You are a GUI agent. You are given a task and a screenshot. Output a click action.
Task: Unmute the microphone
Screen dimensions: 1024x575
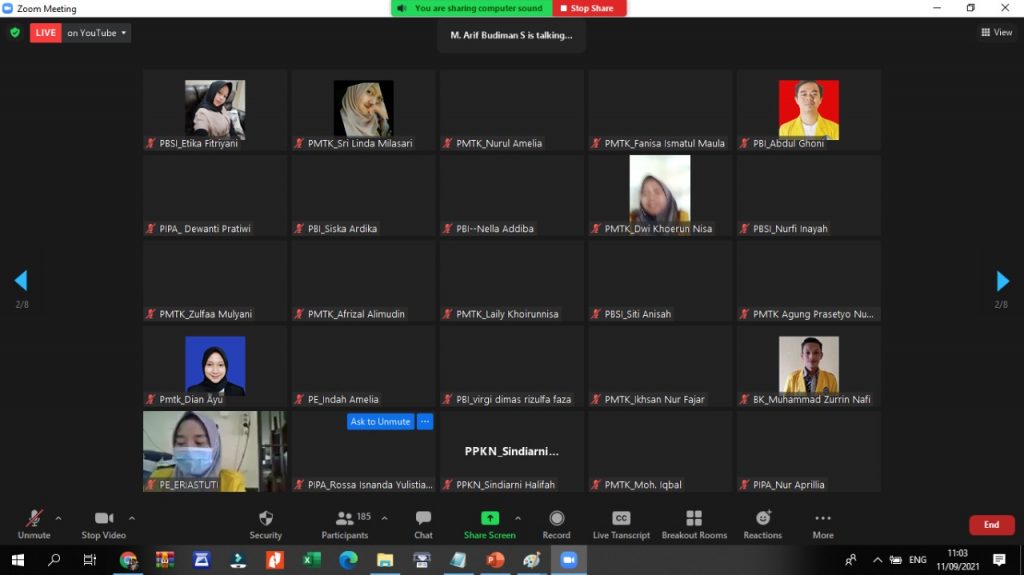34,519
